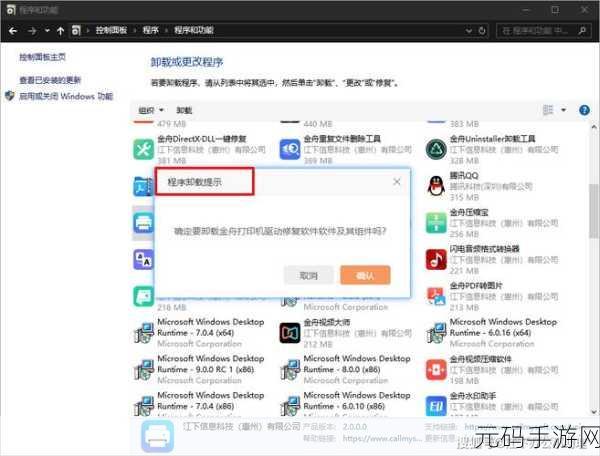The image size is (600, 456).
Task: Select 程序 in the address breadcrumb
Action: (151, 30)
